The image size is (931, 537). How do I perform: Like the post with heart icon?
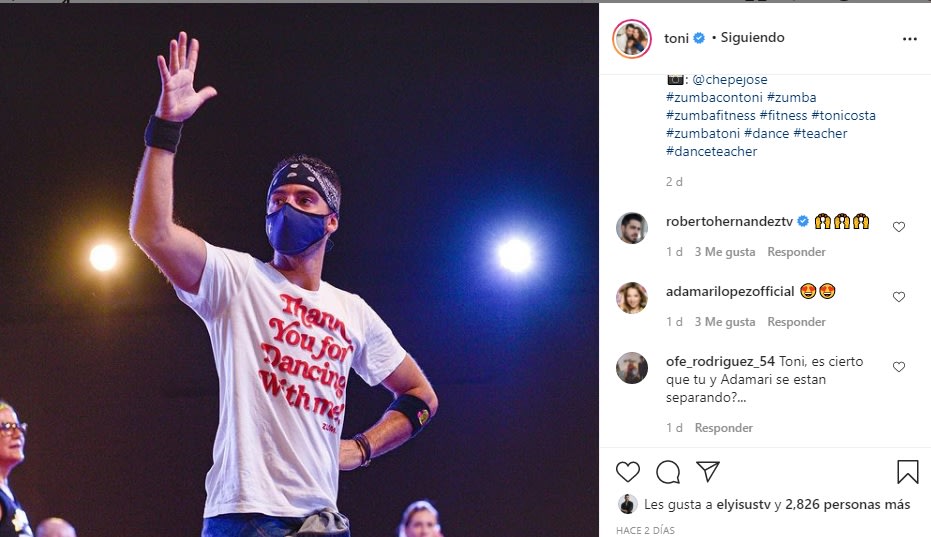tap(628, 472)
